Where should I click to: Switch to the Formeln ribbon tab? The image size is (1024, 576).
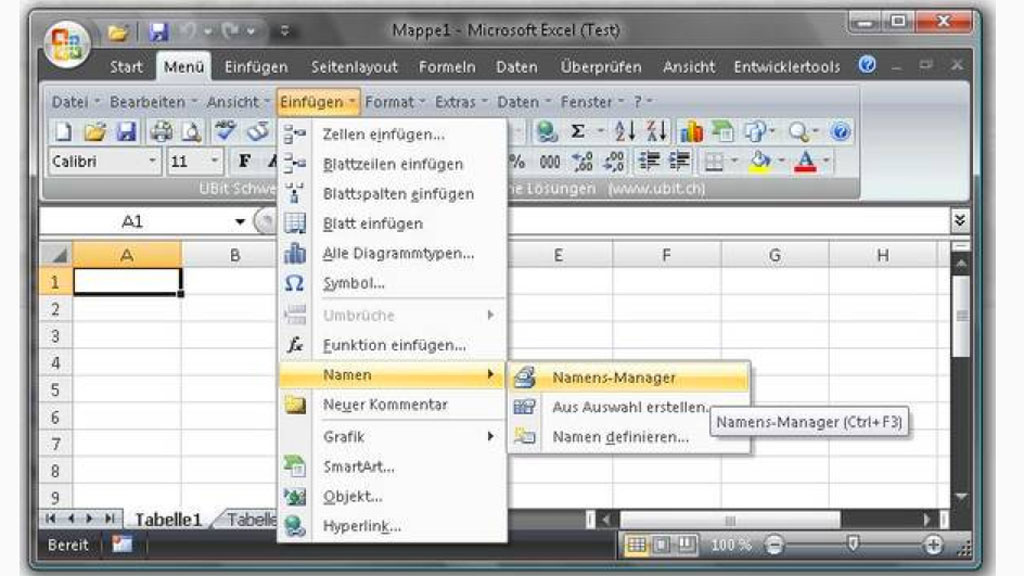click(x=449, y=67)
